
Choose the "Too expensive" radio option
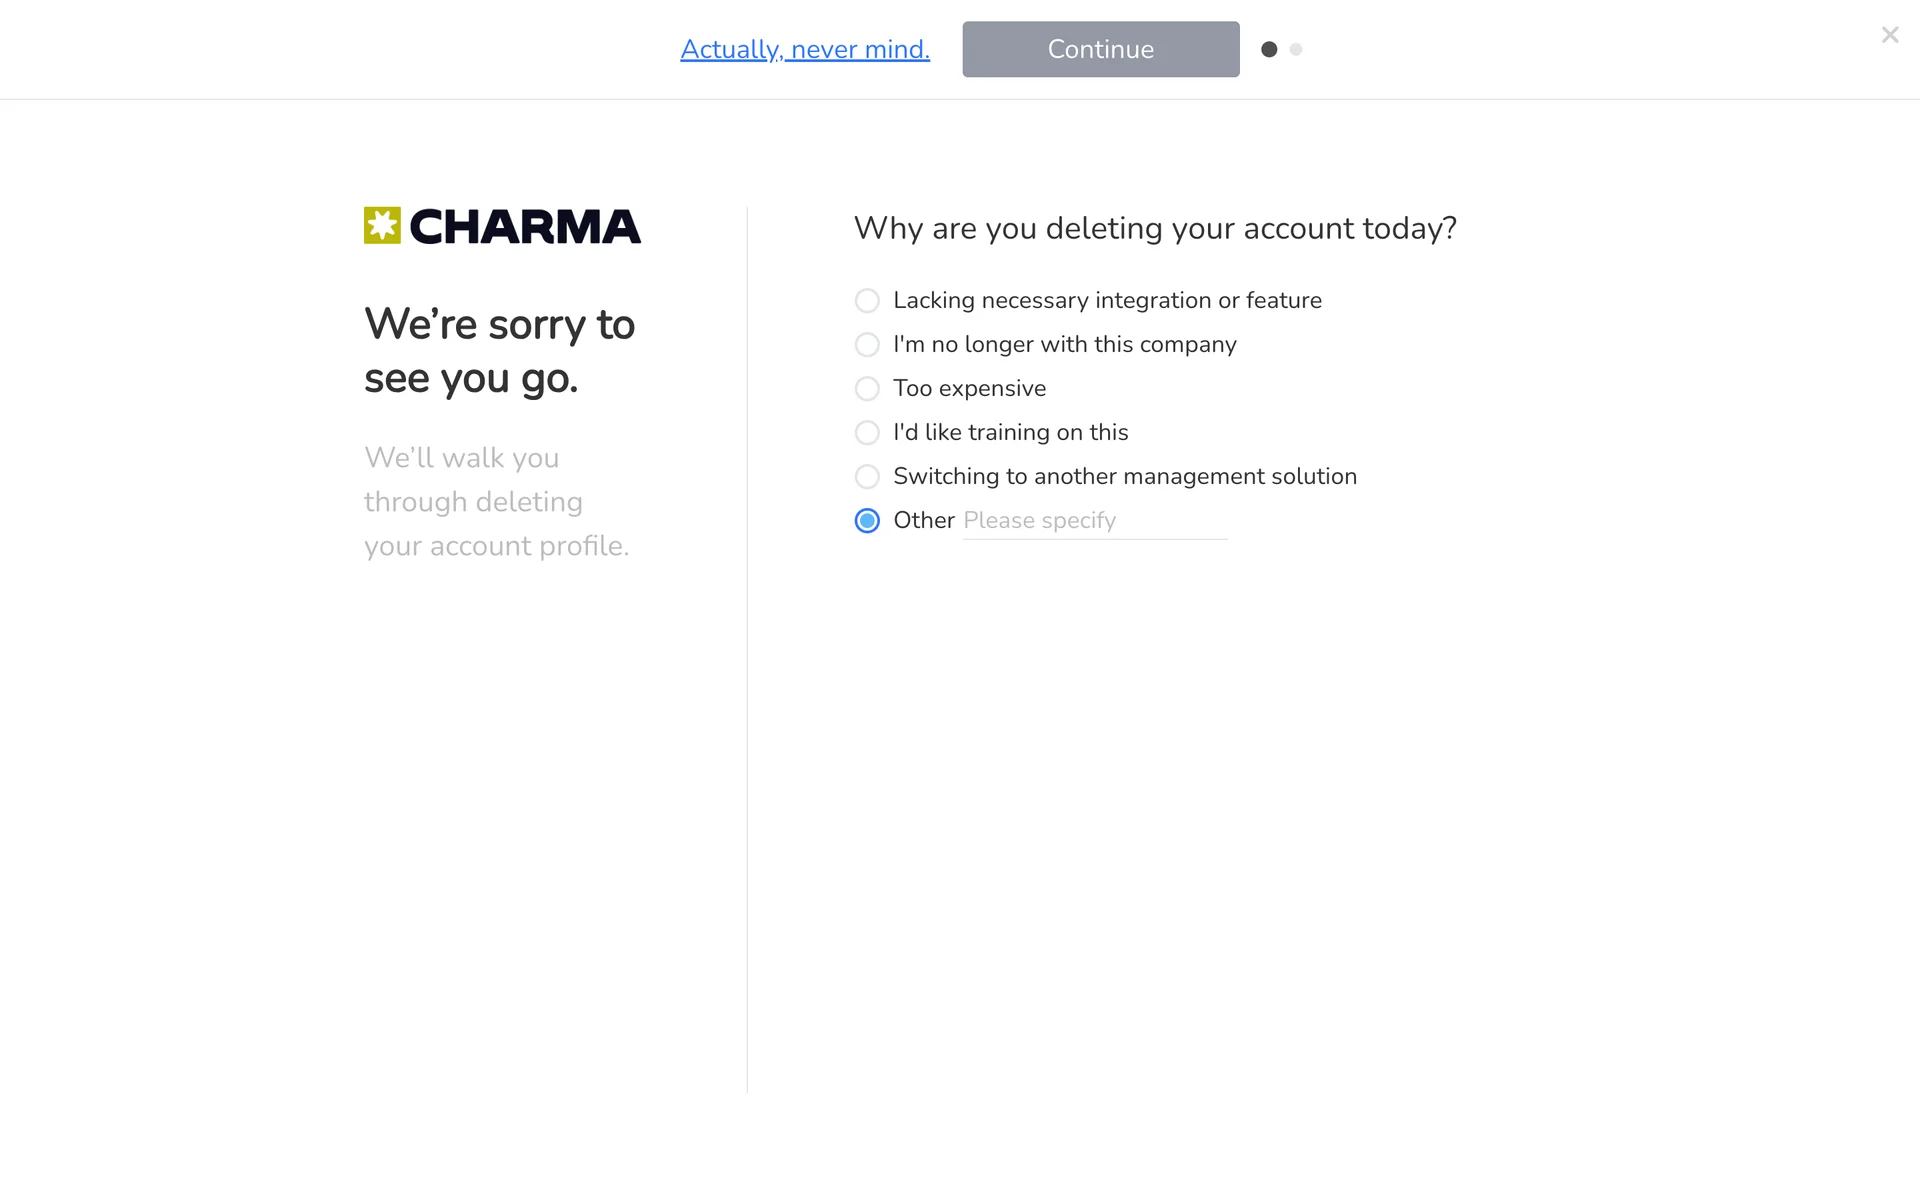[x=867, y=389]
